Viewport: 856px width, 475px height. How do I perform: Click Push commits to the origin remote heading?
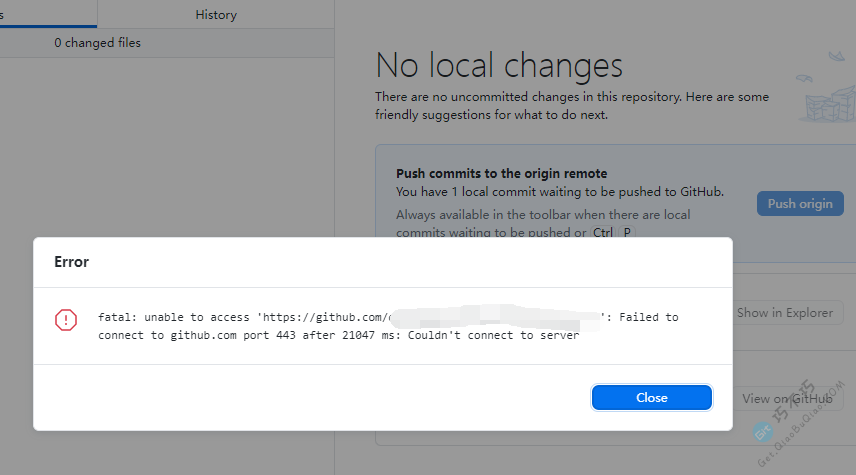click(x=502, y=174)
